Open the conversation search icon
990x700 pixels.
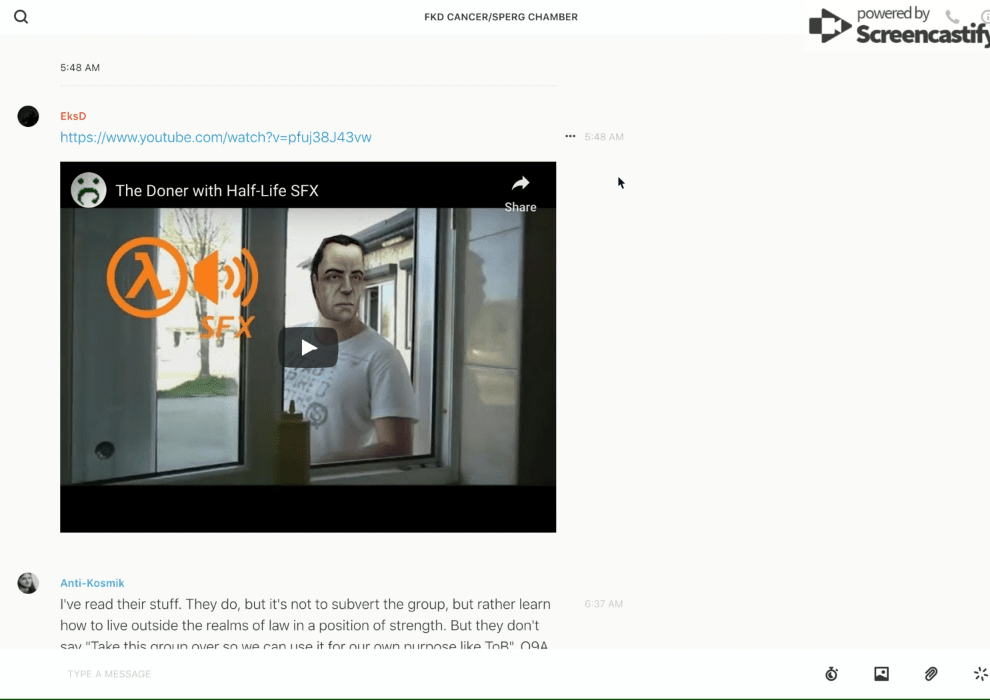(x=21, y=17)
